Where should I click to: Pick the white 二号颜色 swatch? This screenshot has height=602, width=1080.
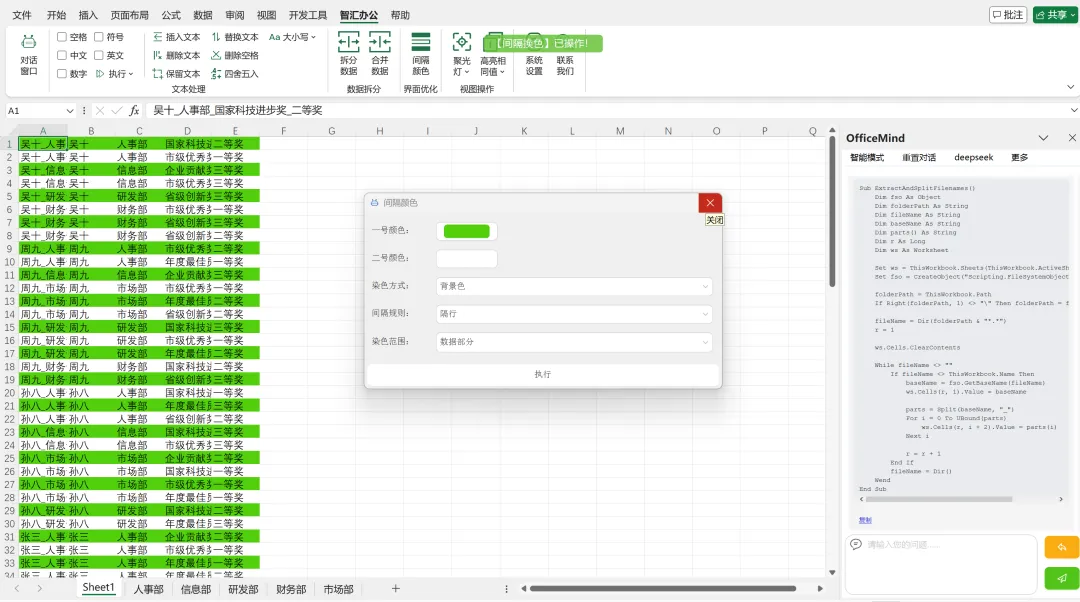coord(466,258)
